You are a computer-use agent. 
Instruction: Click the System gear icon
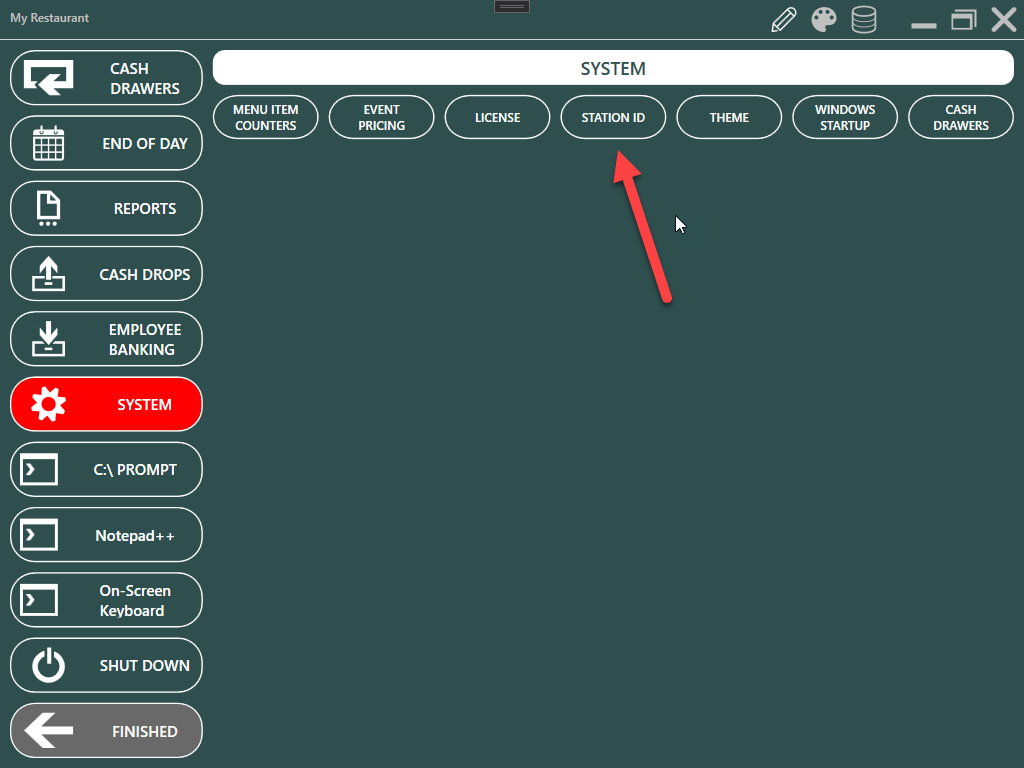[48, 405]
